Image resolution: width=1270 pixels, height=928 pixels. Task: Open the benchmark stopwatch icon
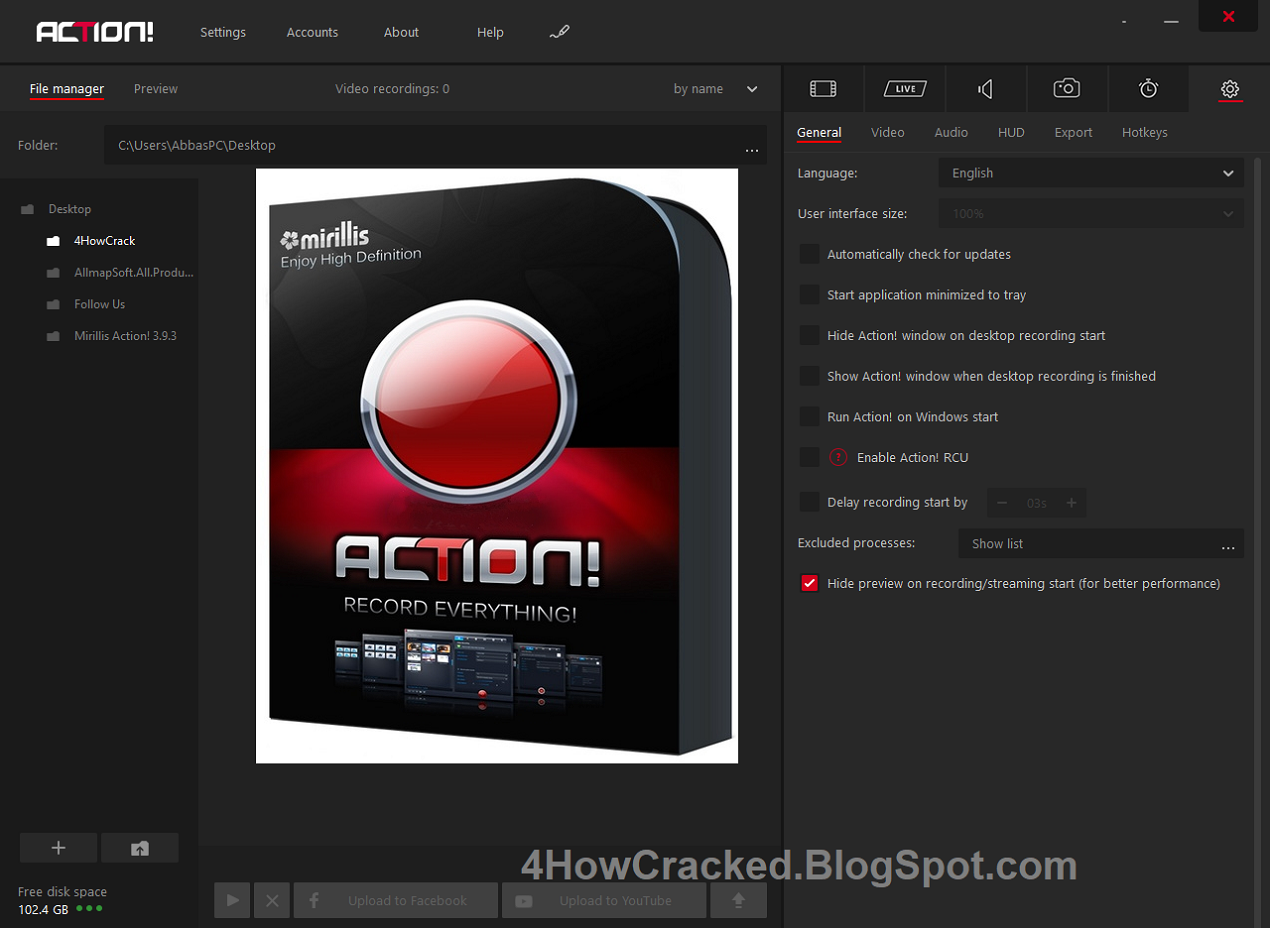(x=1148, y=89)
